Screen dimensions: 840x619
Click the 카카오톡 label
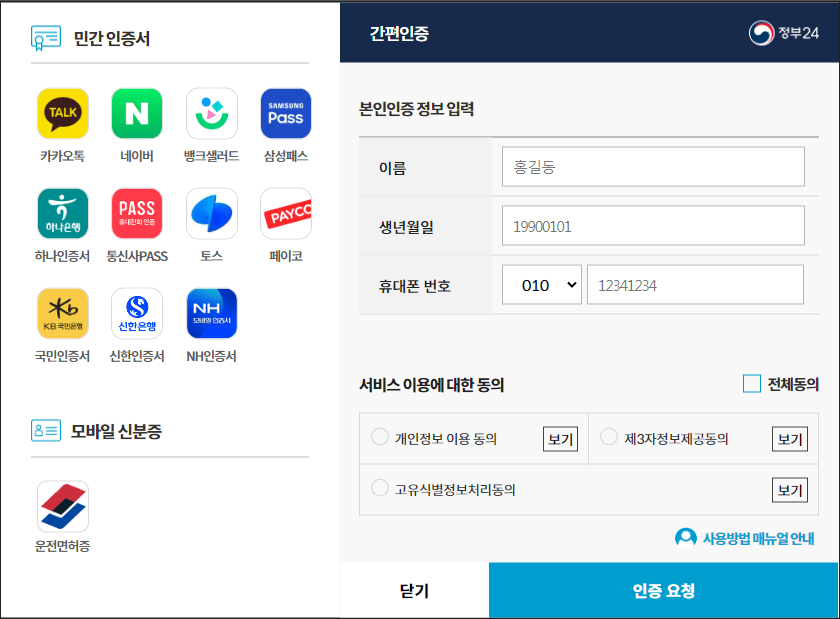pos(63,156)
